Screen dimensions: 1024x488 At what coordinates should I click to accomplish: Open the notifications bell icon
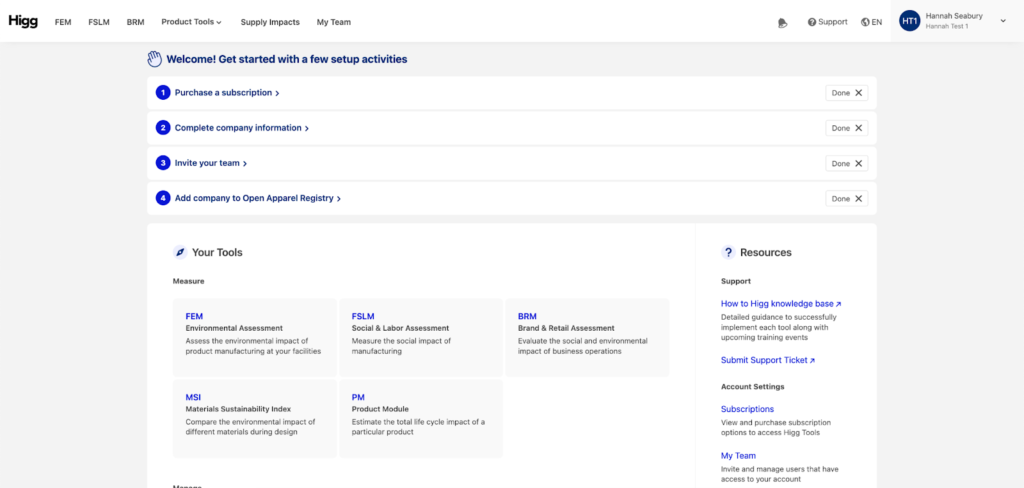782,22
